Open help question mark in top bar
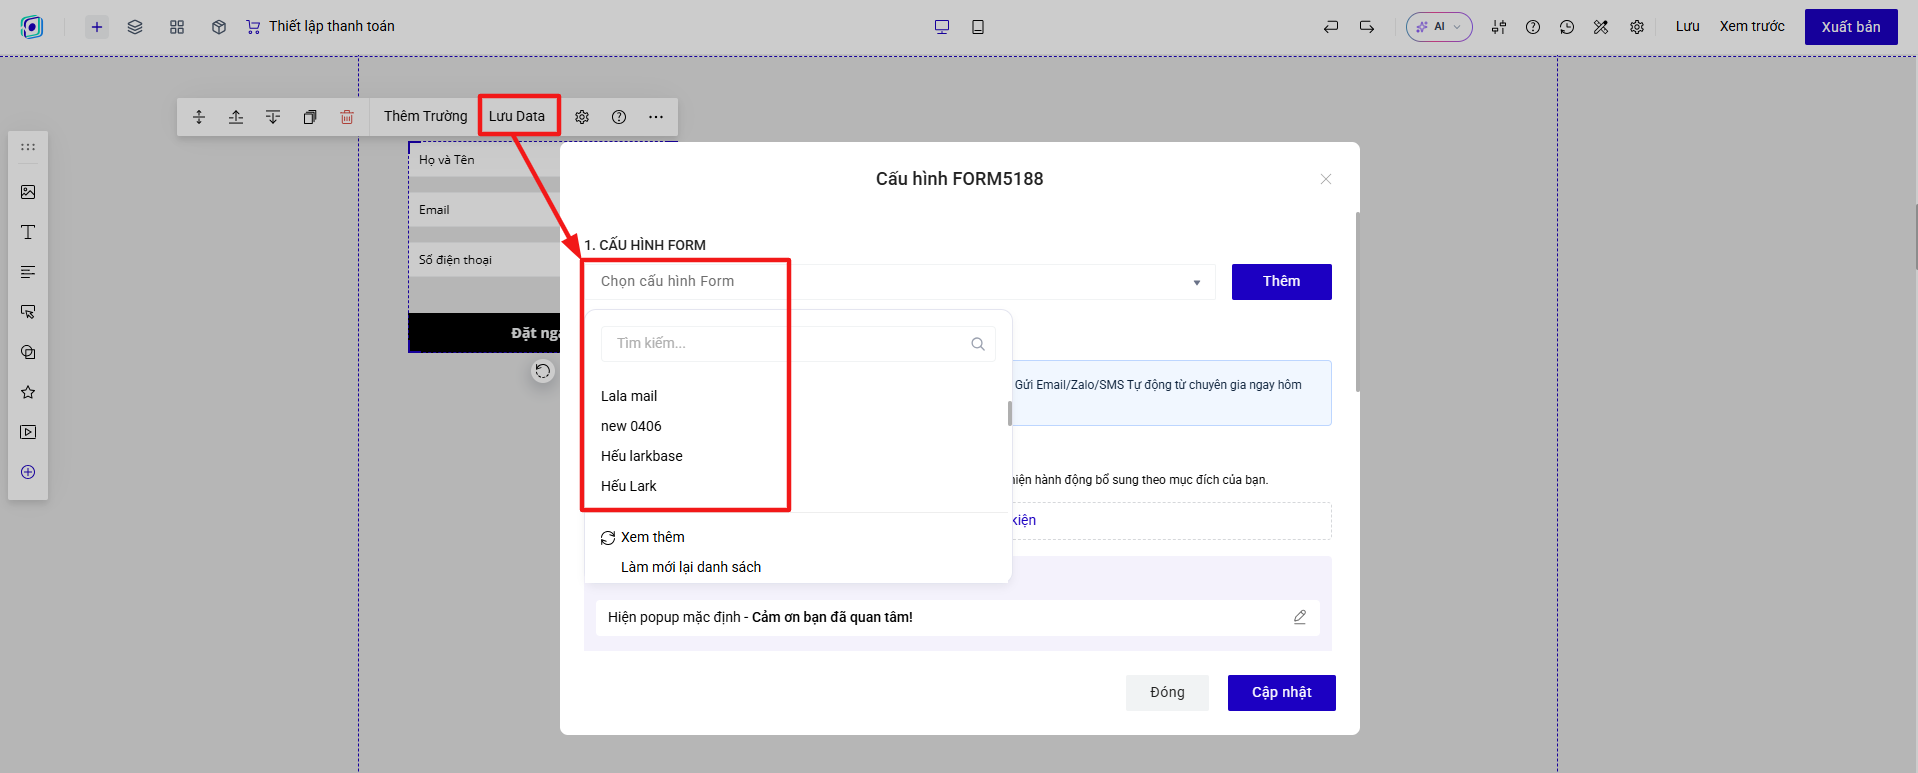The height and width of the screenshot is (773, 1918). pos(1533,27)
